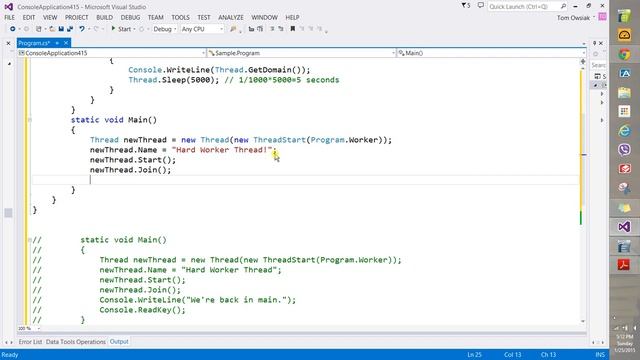Open the TOOLS menu

(180, 17)
